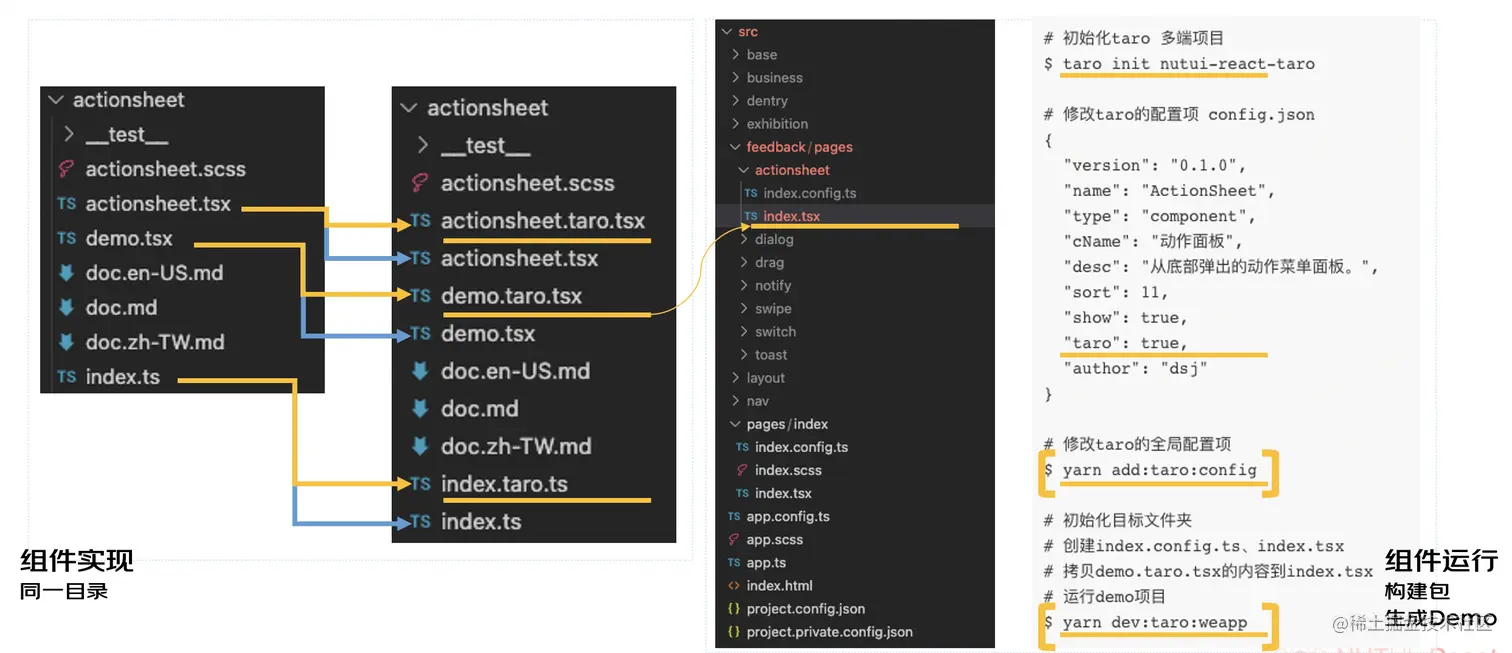Open actionsheet.tsx in the left panel
The image size is (1512, 653).
tap(158, 204)
